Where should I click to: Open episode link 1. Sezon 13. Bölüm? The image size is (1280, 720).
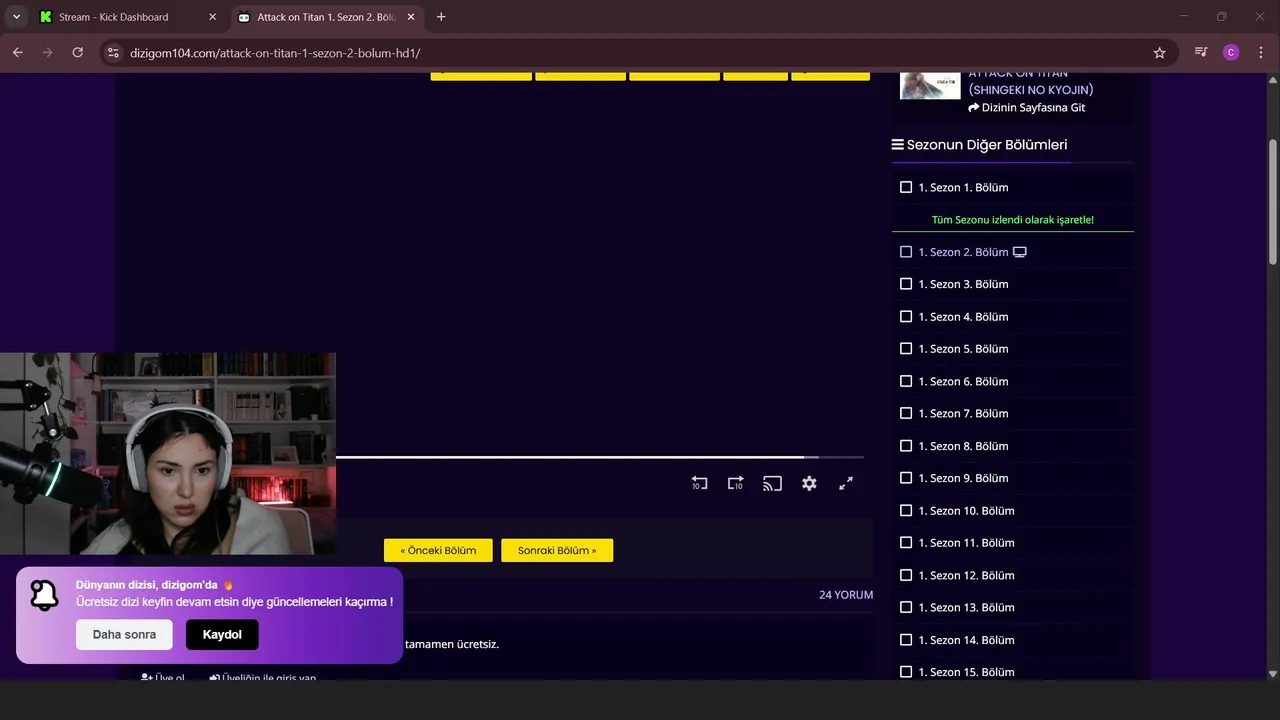(x=966, y=607)
